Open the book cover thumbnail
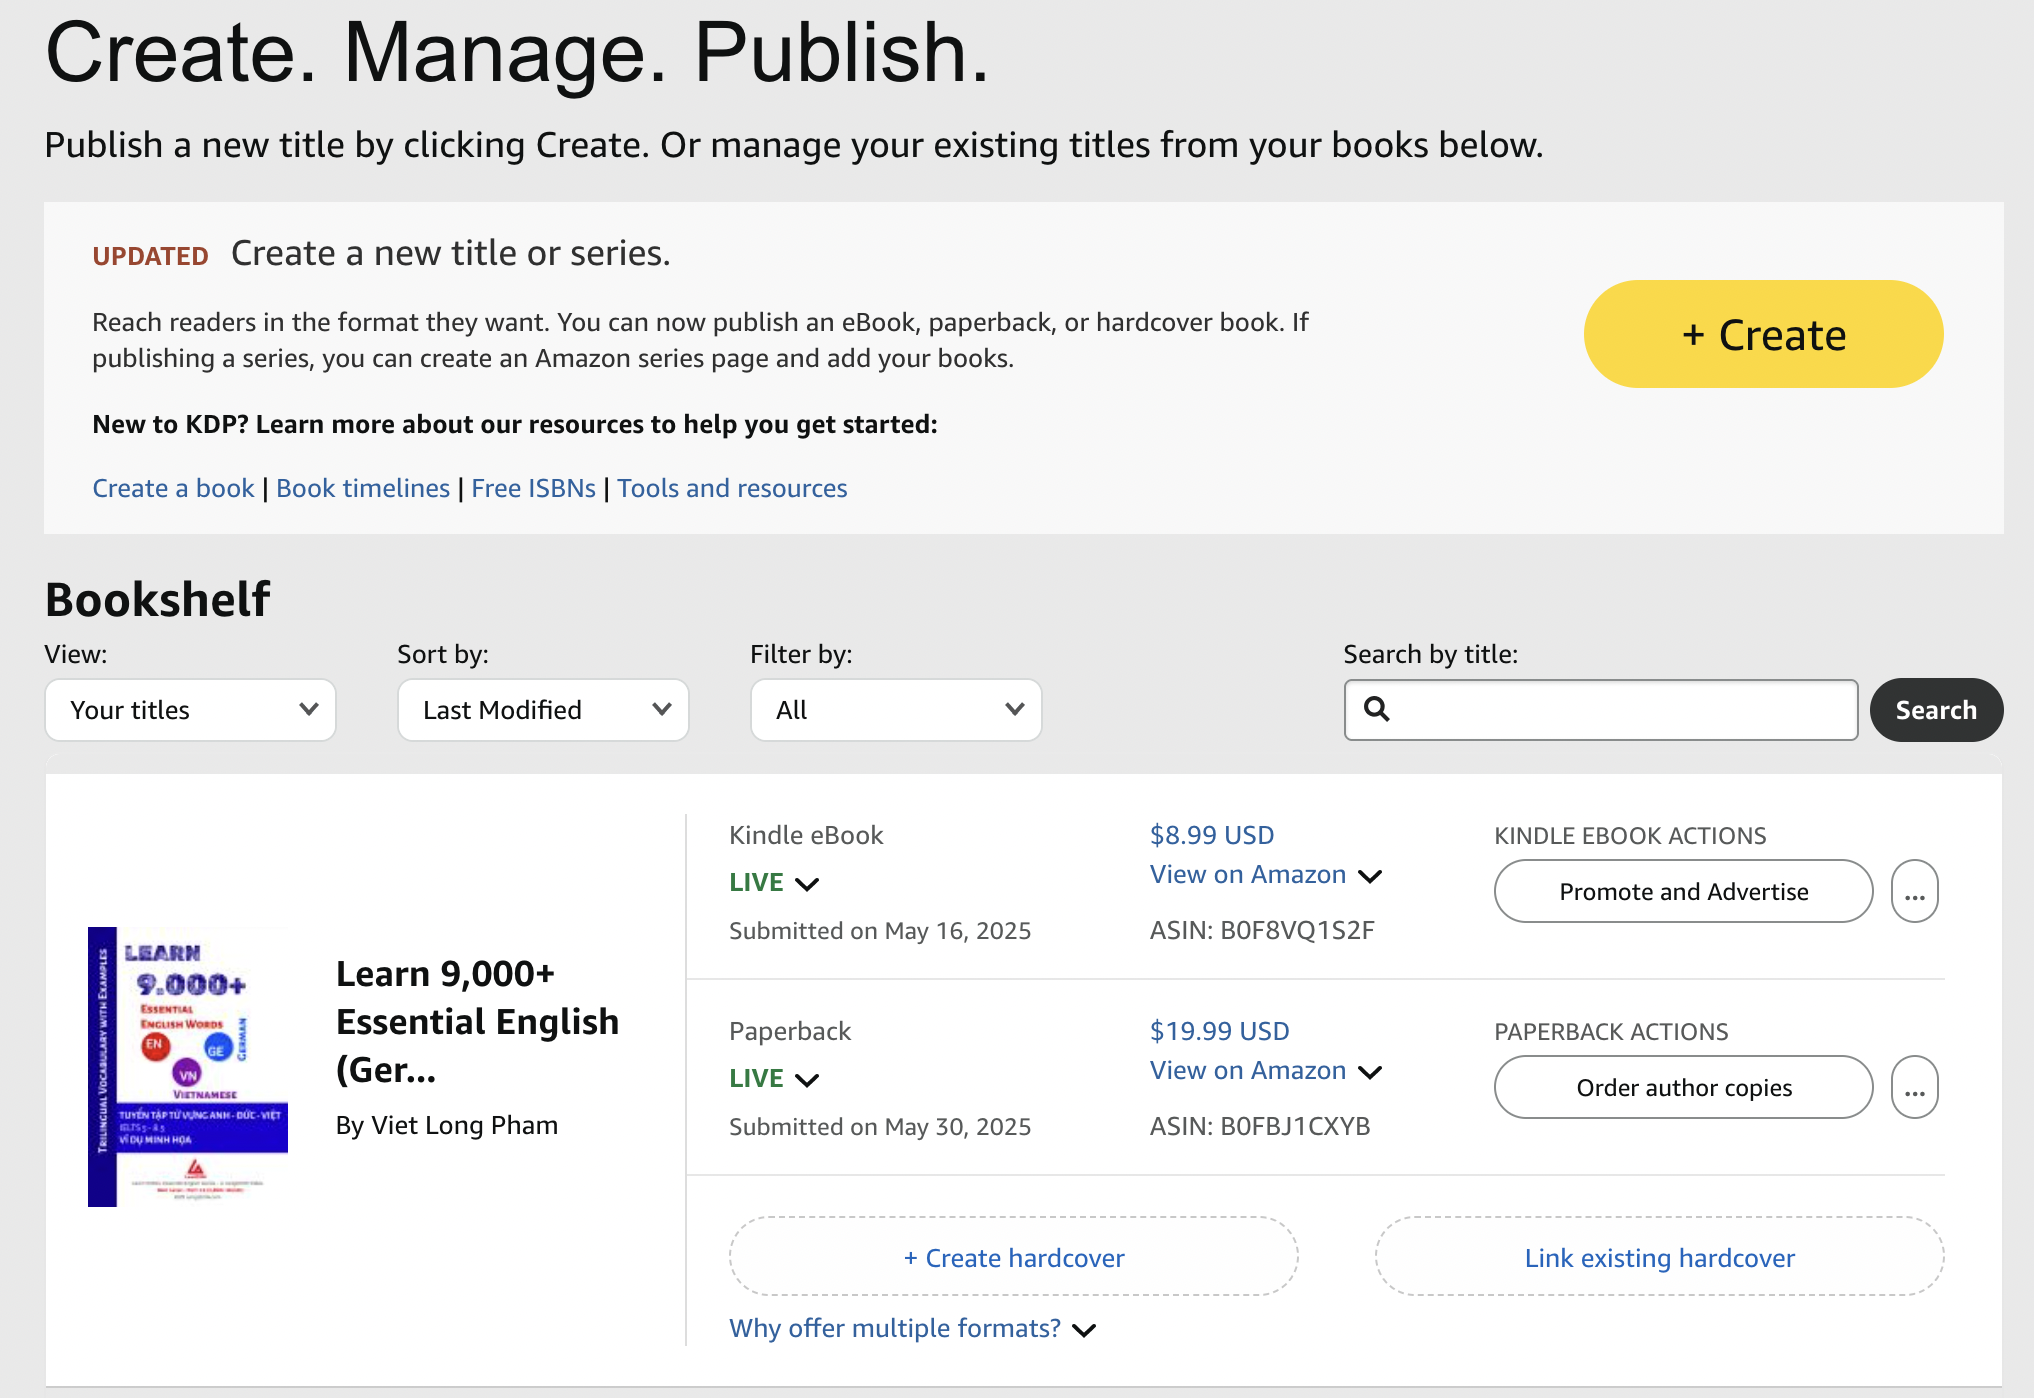Viewport: 2034px width, 1398px height. (x=188, y=1066)
